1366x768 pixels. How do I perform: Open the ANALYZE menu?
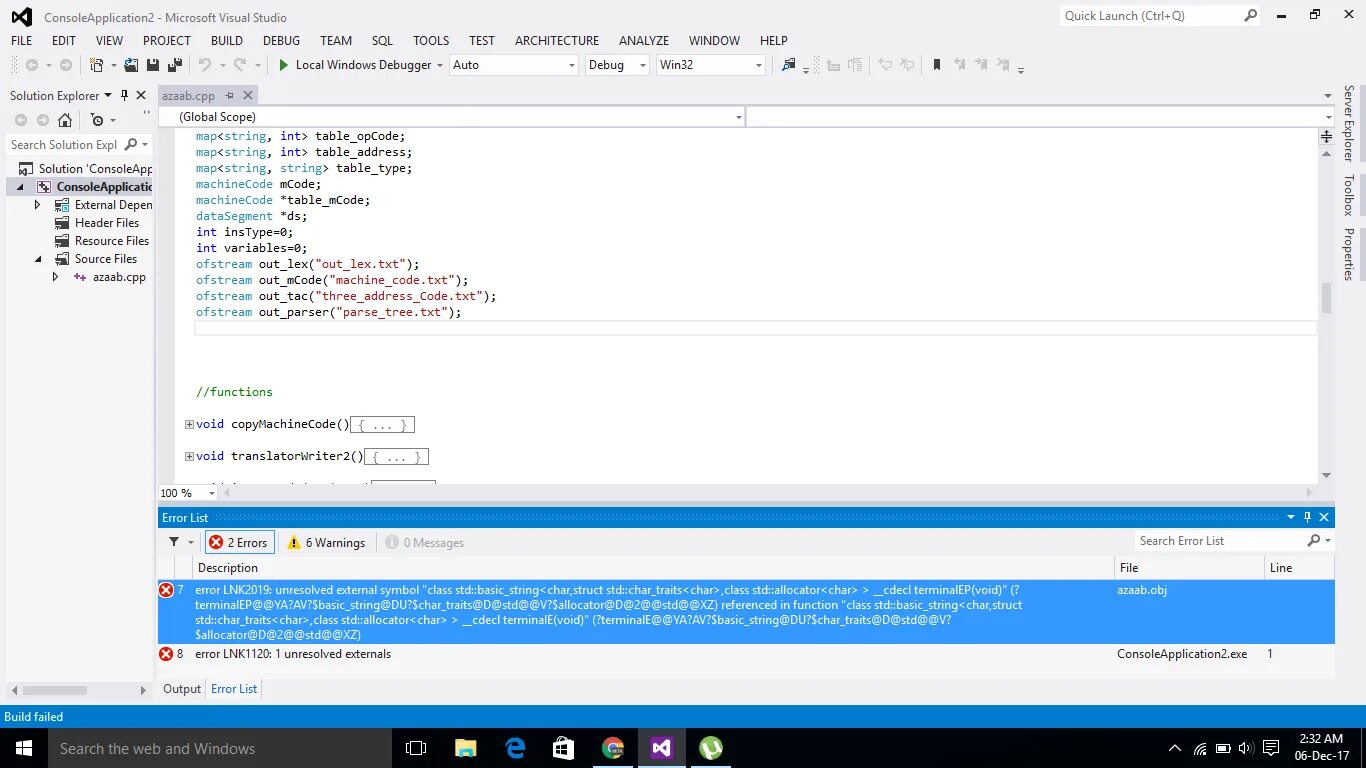pyautogui.click(x=644, y=41)
